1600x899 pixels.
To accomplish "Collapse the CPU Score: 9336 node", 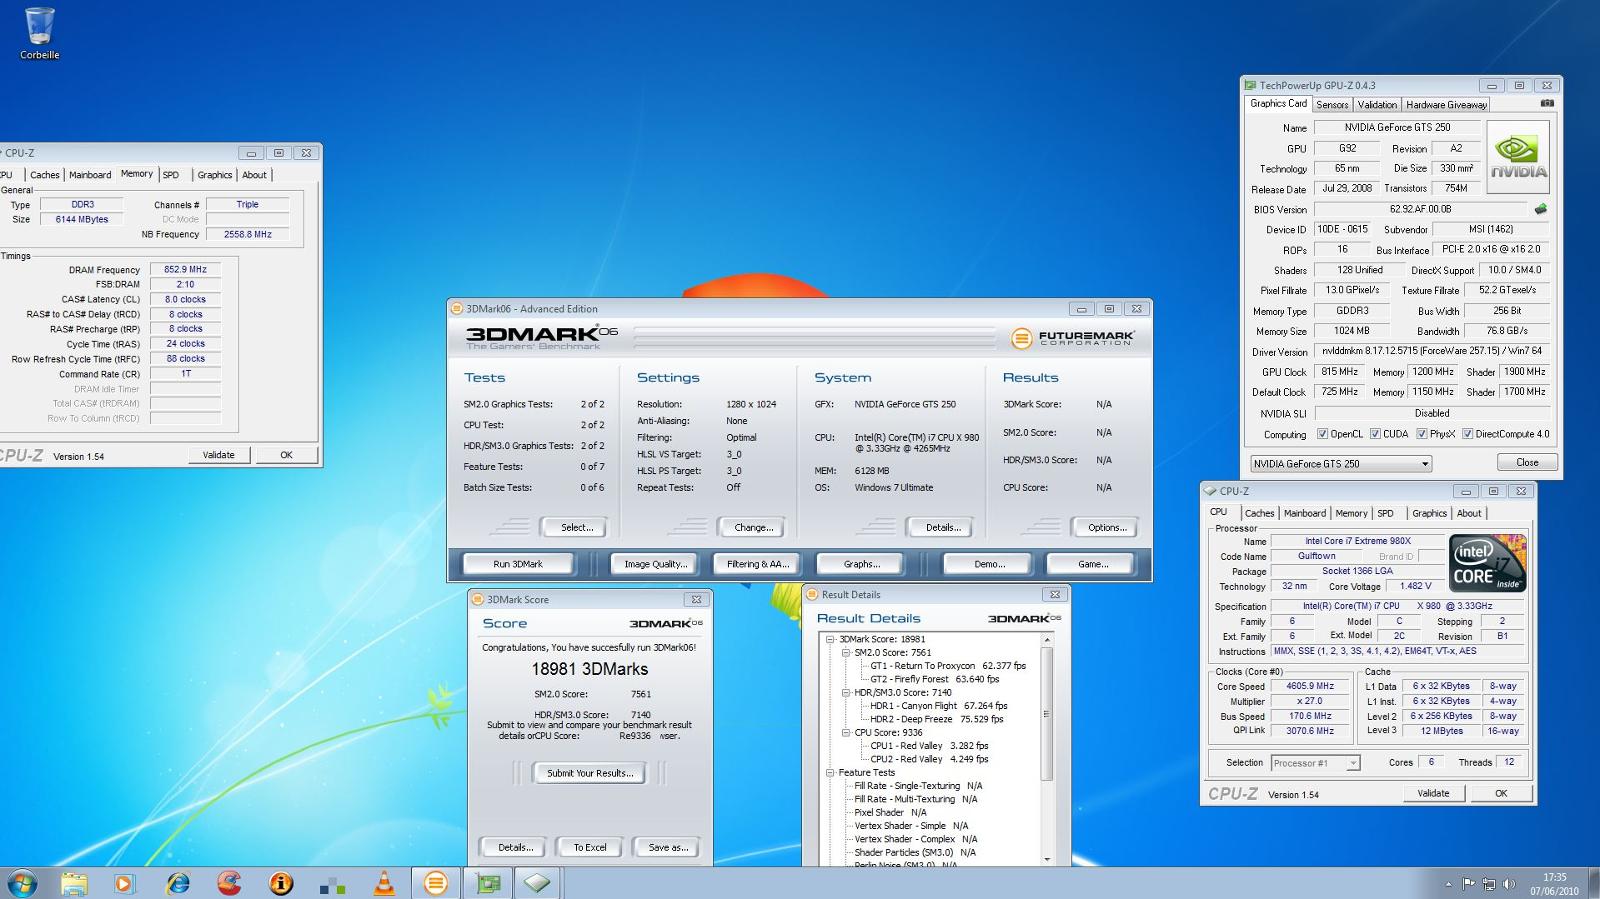I will click(845, 732).
